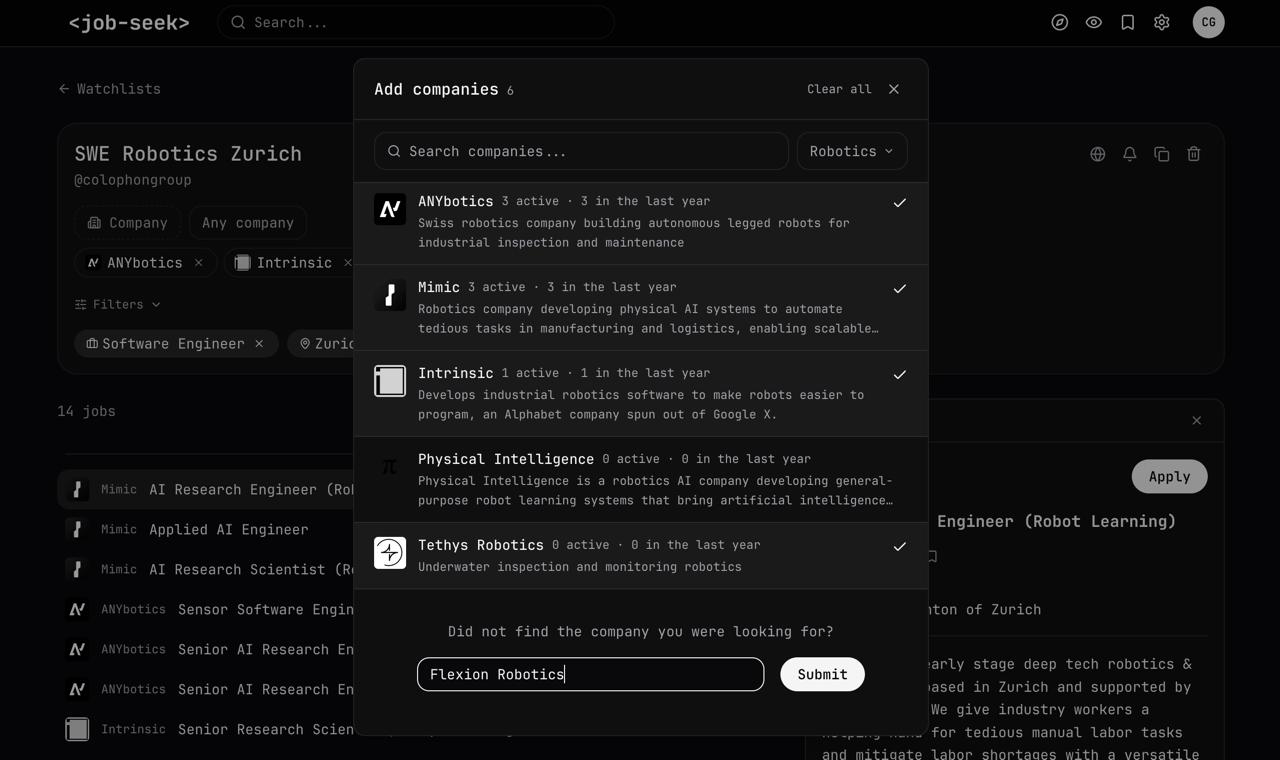Open the settings gear icon
This screenshot has height=760, width=1280.
coord(1162,22)
